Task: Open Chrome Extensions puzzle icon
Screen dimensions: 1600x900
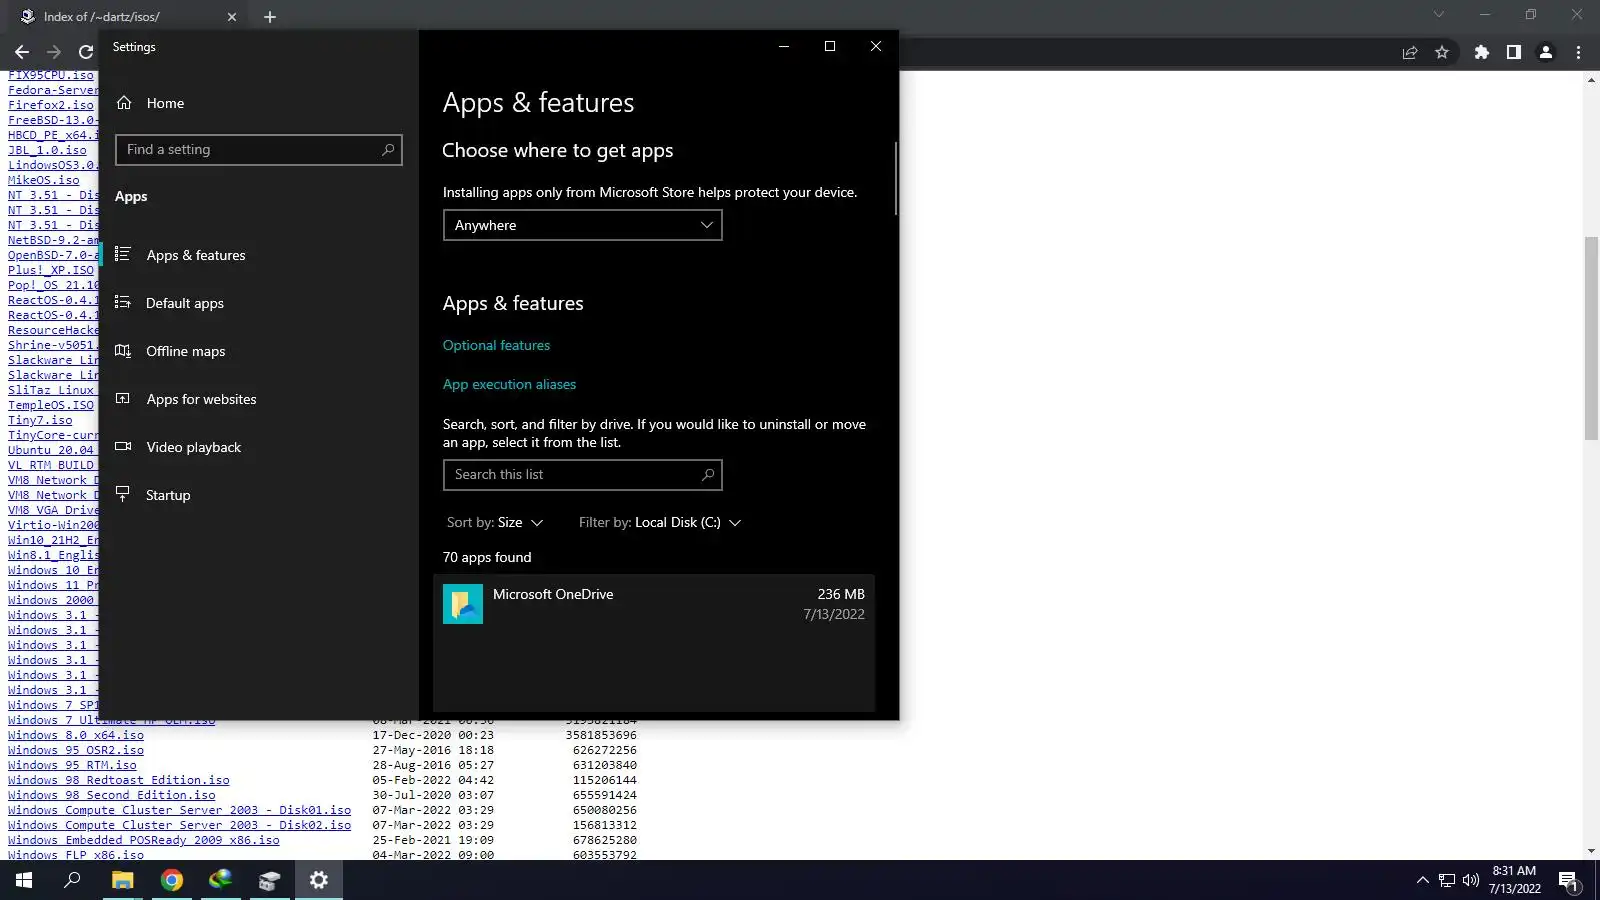Action: pyautogui.click(x=1482, y=52)
